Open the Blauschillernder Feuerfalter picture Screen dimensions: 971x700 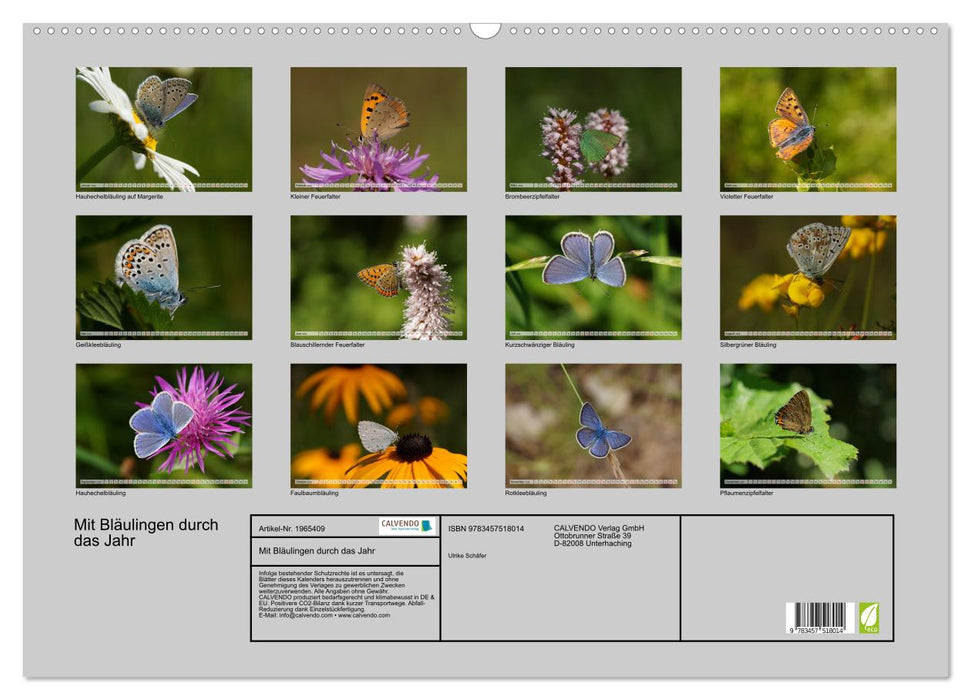coord(378,278)
